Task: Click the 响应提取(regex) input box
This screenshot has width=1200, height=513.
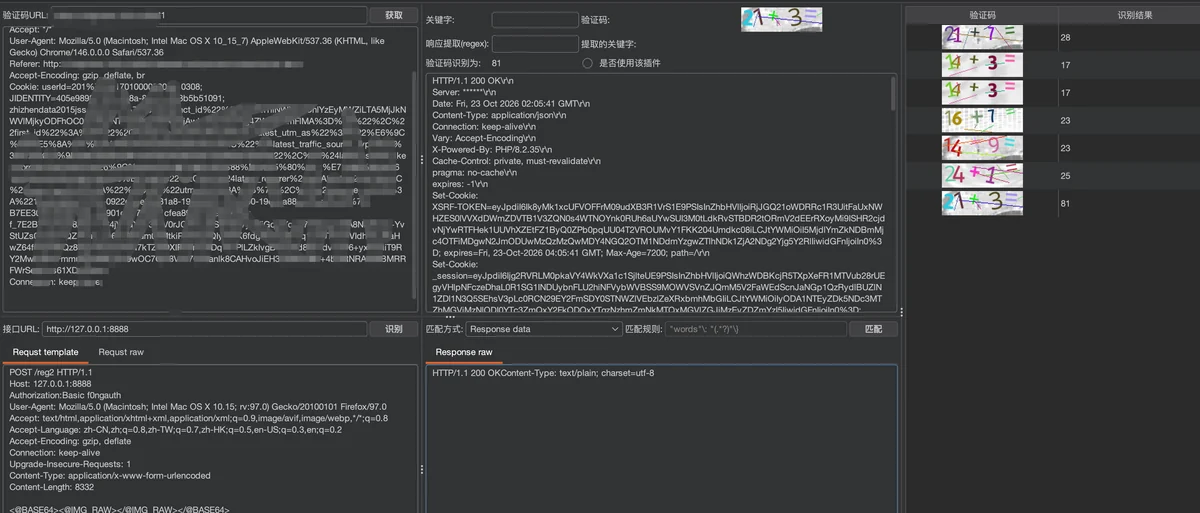Action: point(535,44)
